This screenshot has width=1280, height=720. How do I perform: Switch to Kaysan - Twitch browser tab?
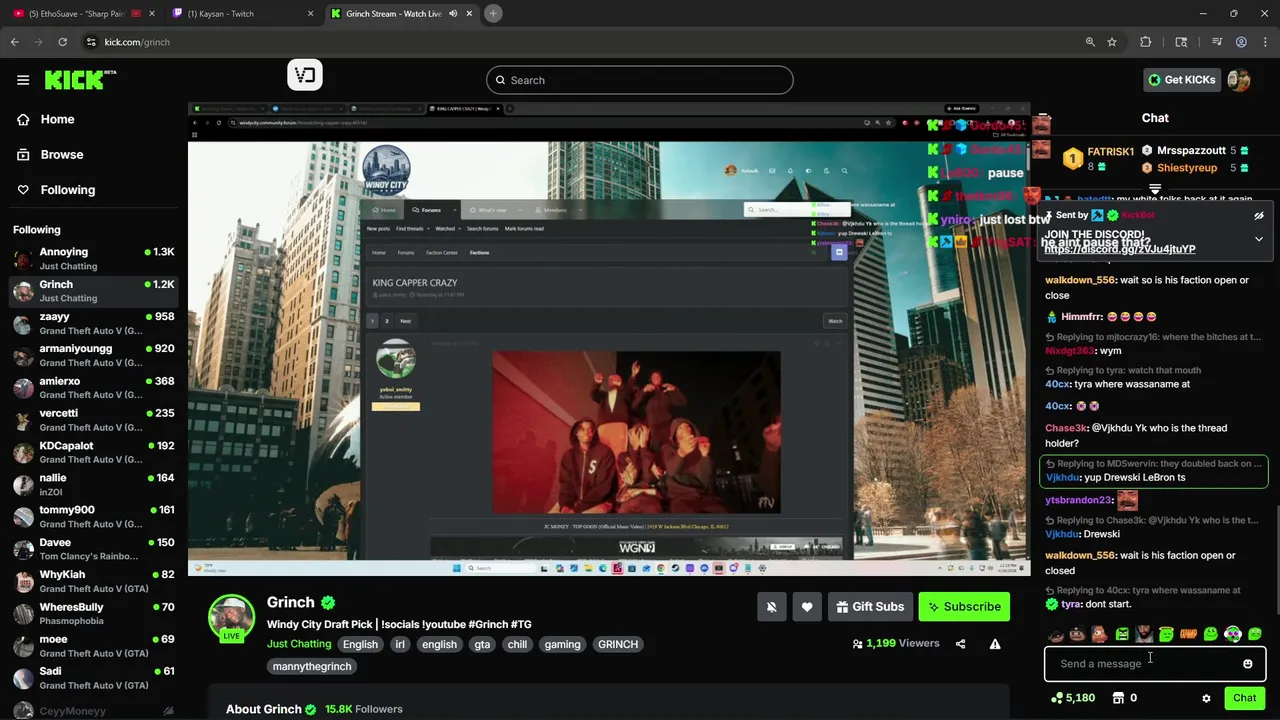pyautogui.click(x=242, y=13)
